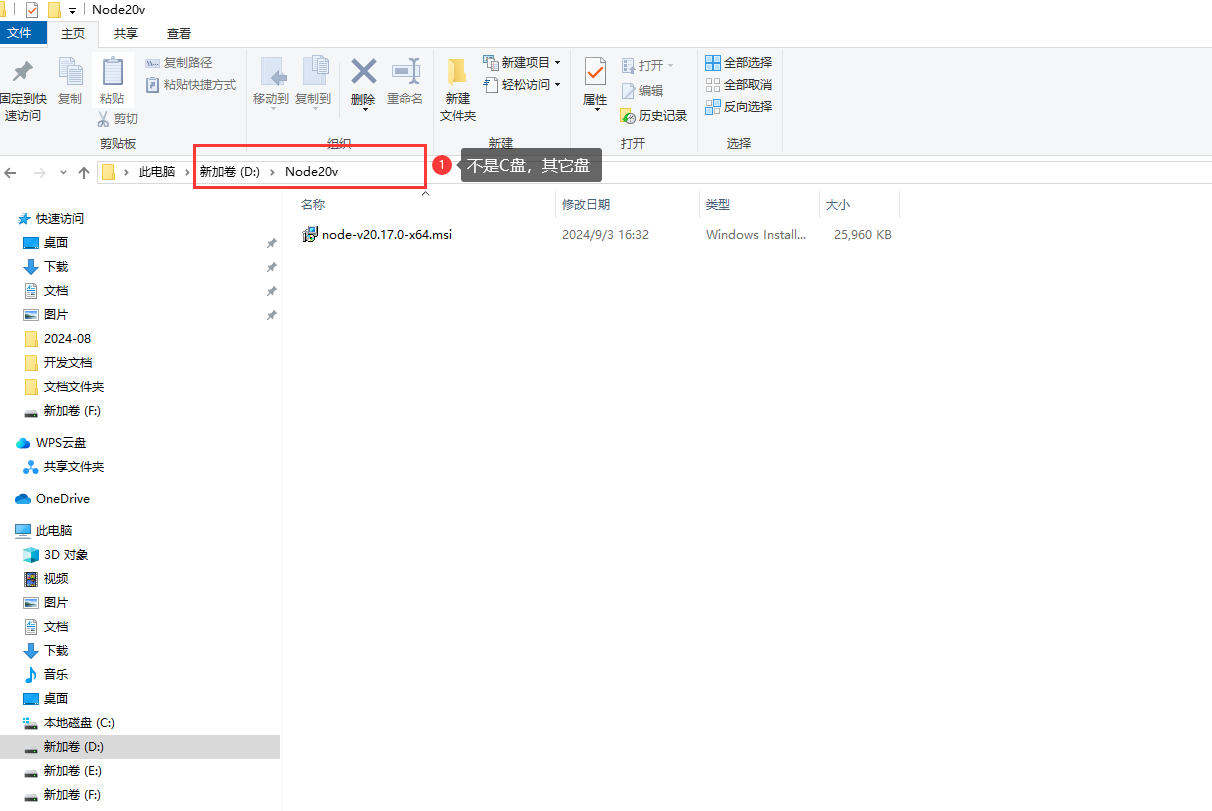
Task: Open the Easy access dropdown
Action: 522,85
